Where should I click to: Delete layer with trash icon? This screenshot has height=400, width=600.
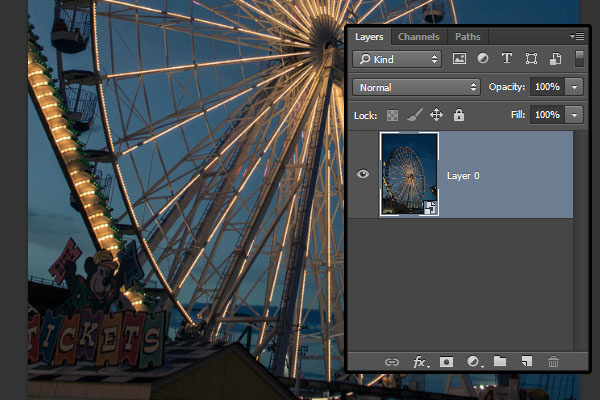(x=553, y=361)
